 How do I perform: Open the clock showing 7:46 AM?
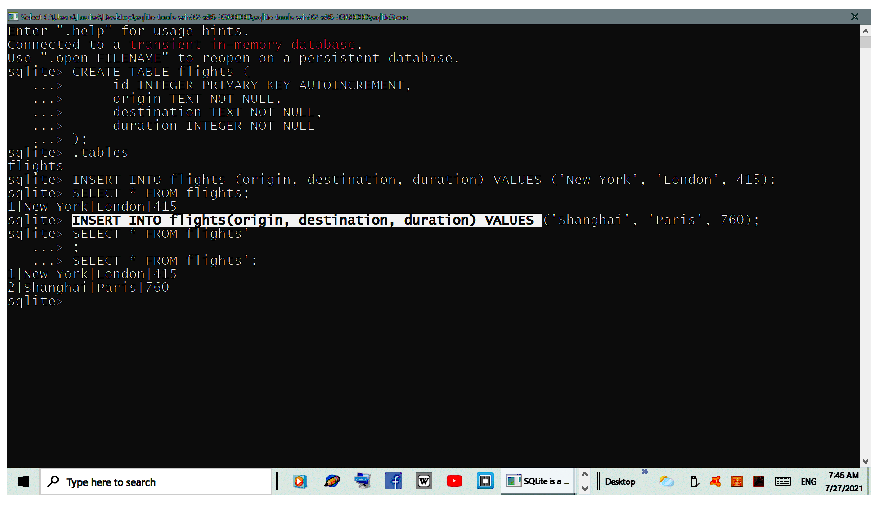pos(844,481)
